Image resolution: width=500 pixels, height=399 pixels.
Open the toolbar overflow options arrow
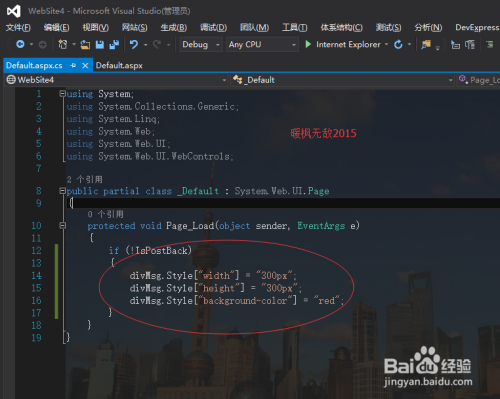(438, 48)
